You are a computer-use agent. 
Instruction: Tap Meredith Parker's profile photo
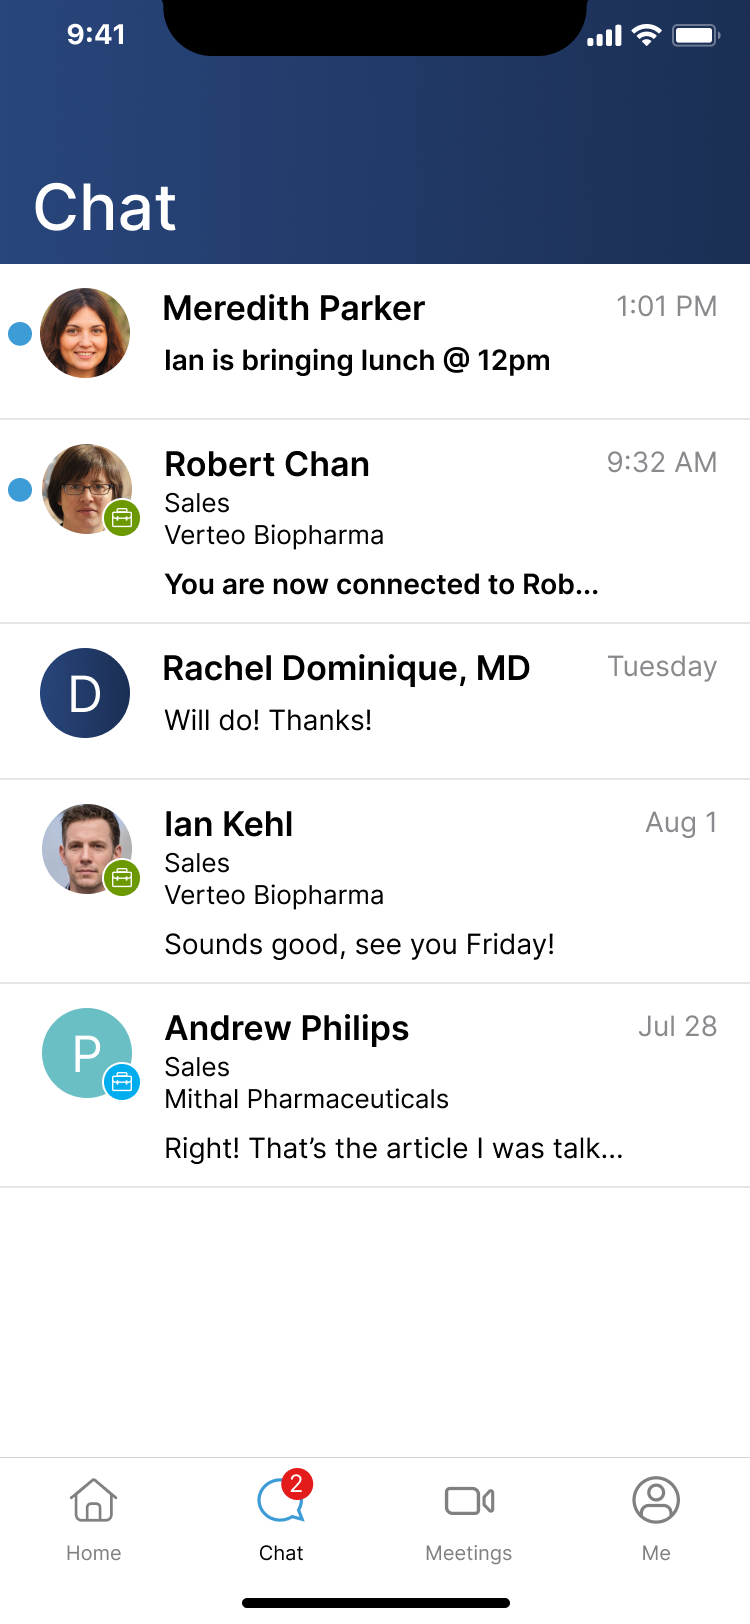pyautogui.click(x=85, y=333)
